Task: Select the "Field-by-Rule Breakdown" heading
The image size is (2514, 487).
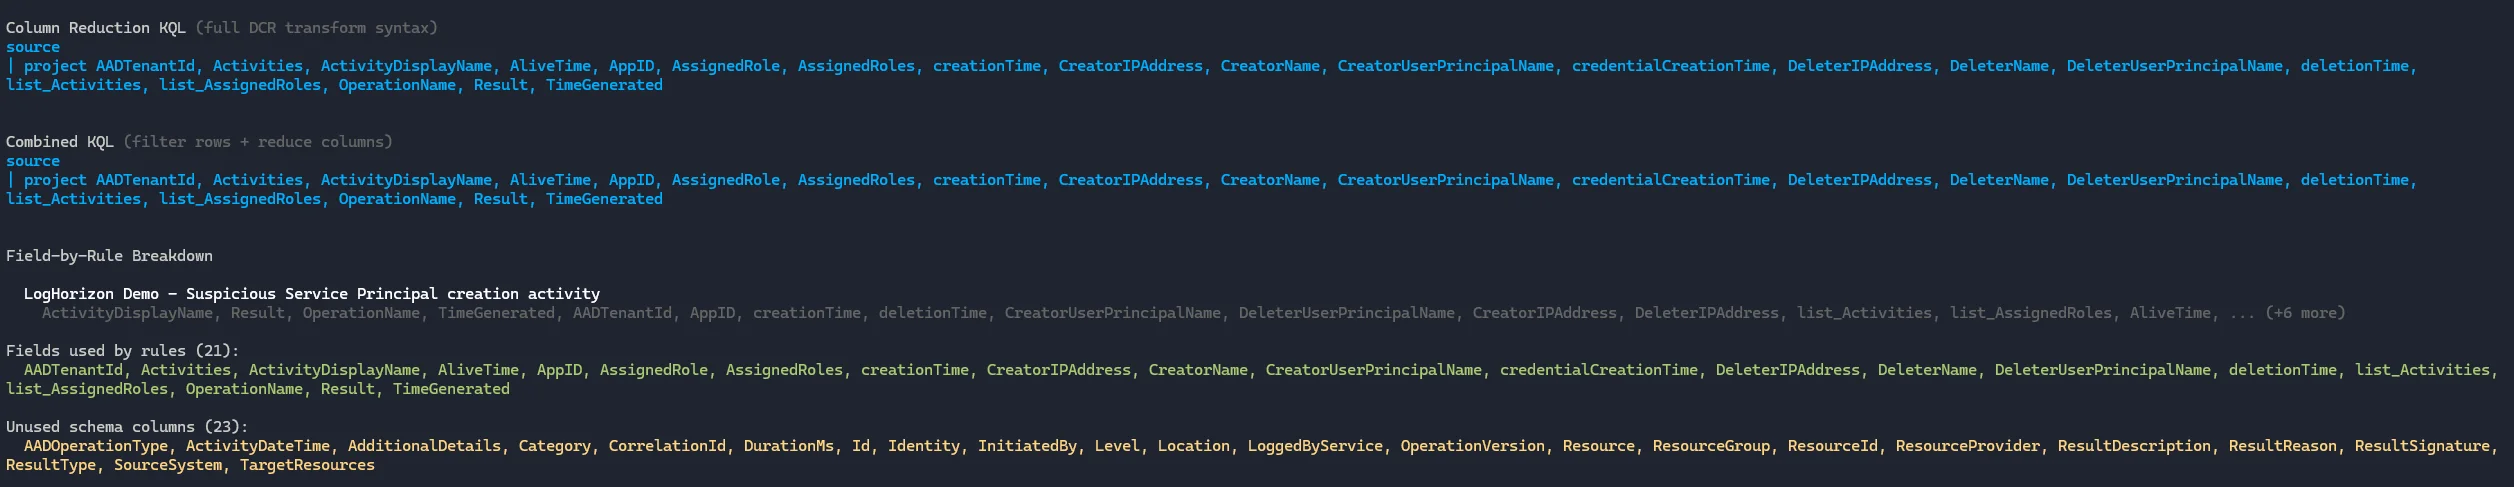Action: (109, 256)
